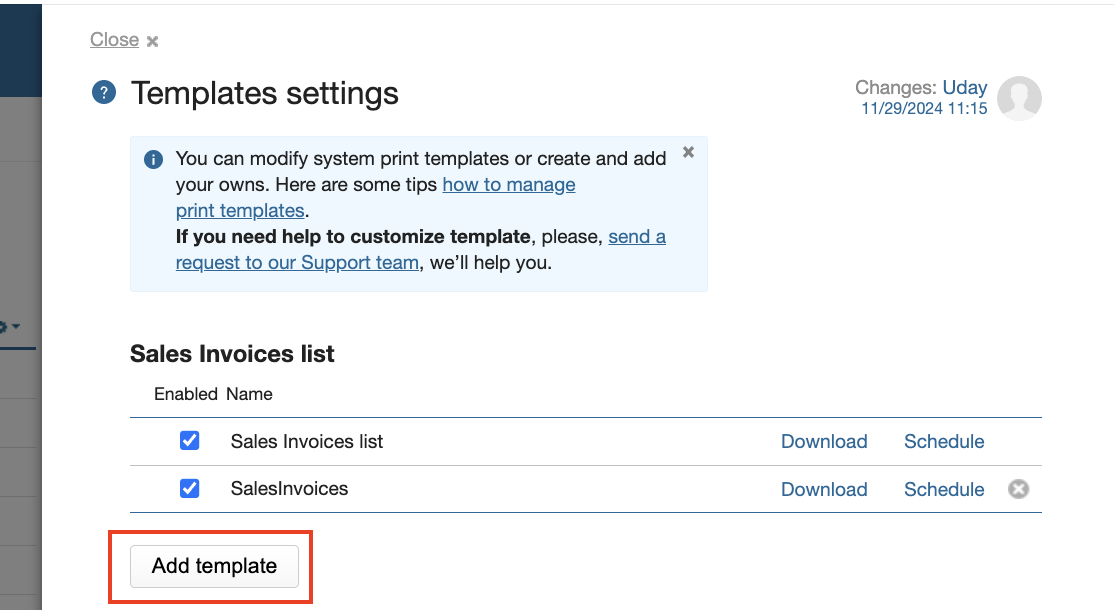Open the how to manage print templates link
This screenshot has width=1114, height=610.
click(x=376, y=197)
